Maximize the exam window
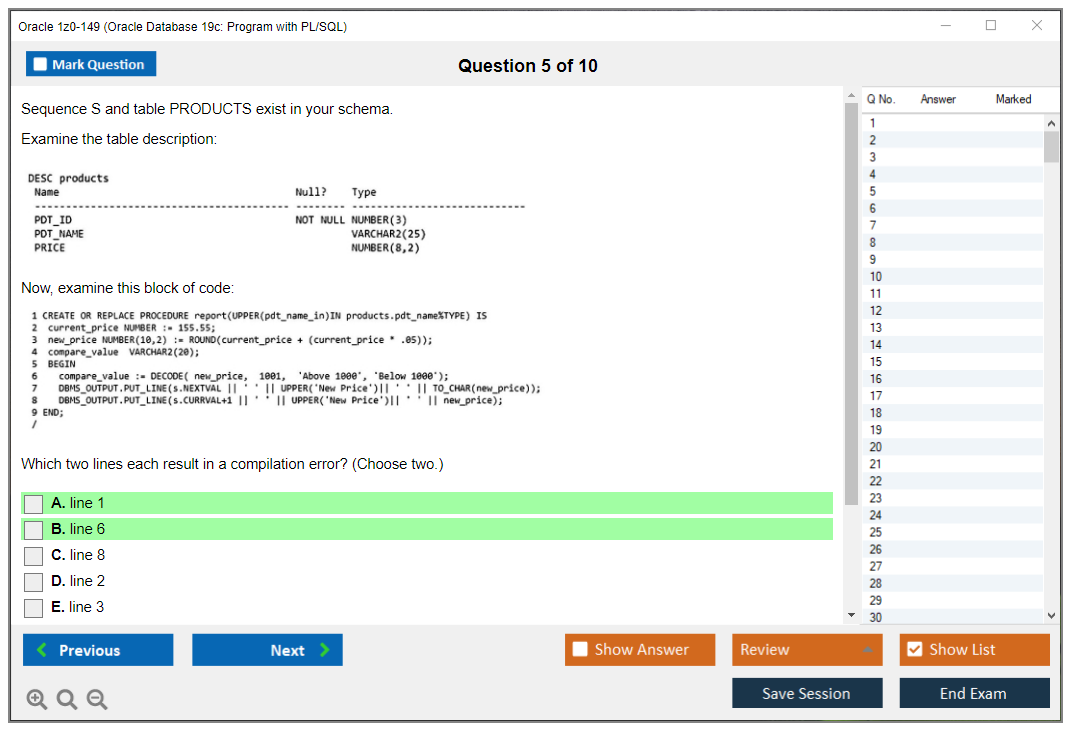Screen dimensions: 1075x735 pos(990,26)
